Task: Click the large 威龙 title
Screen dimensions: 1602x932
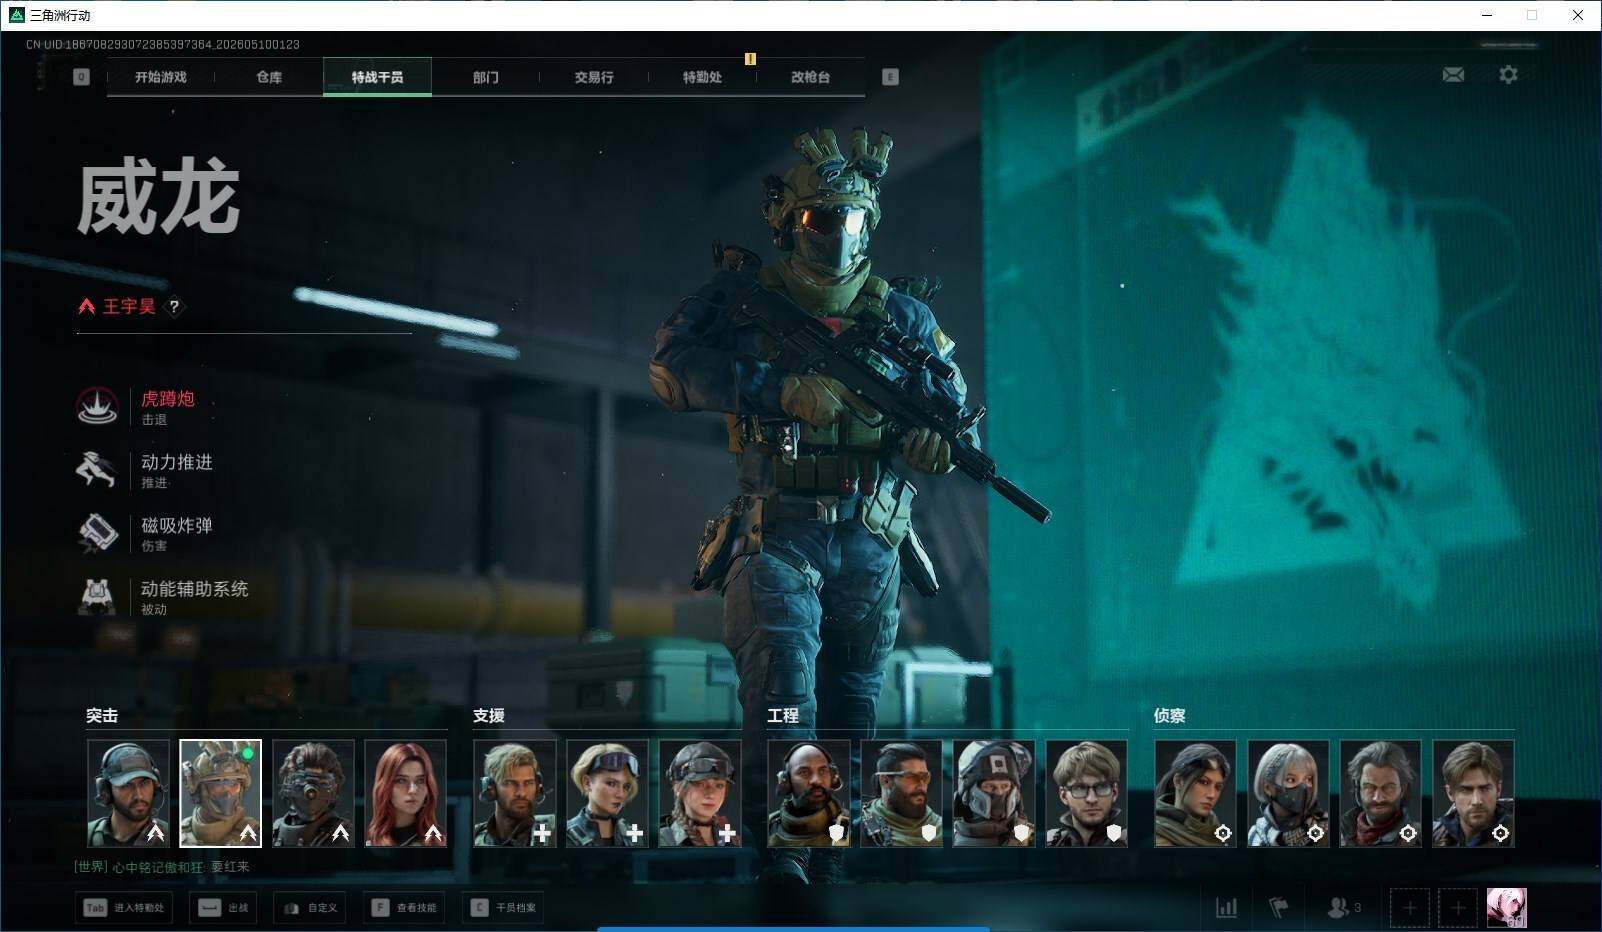Action: click(159, 198)
